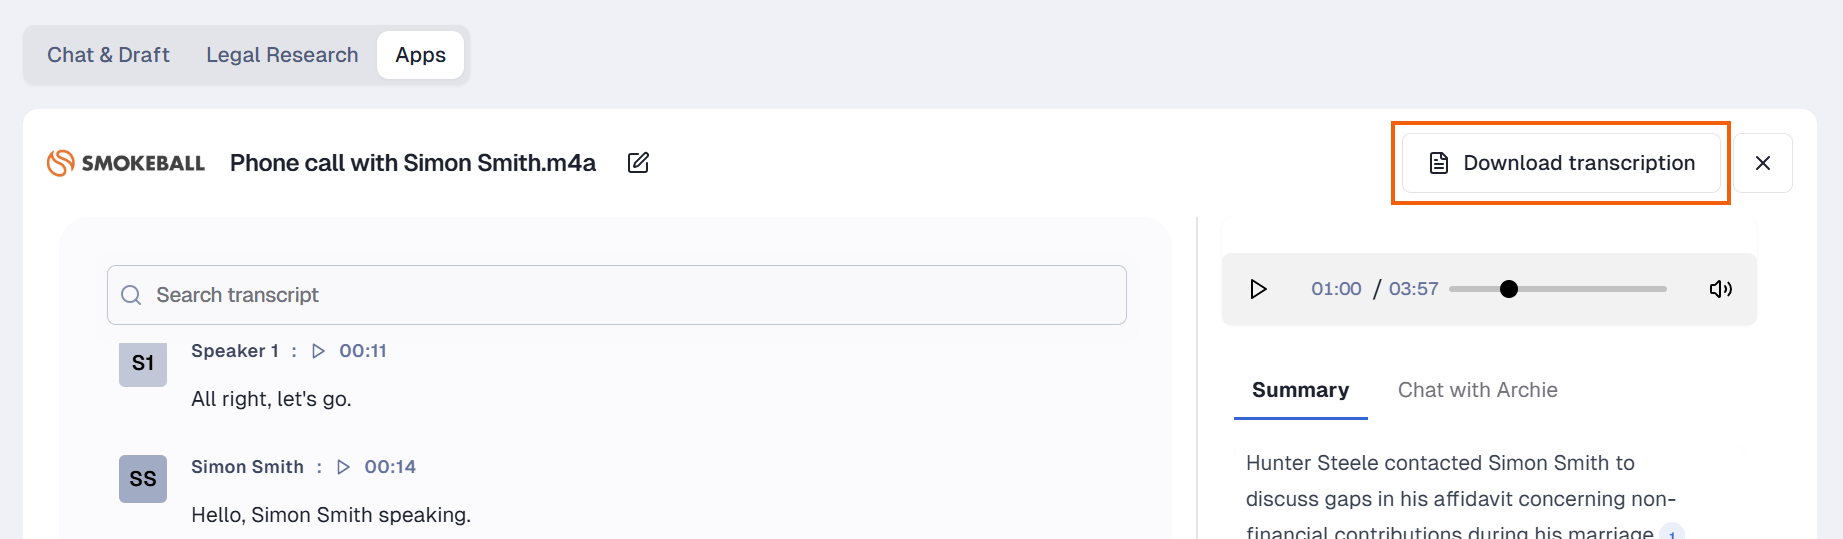The image size is (1843, 539).
Task: Select the Summary tab
Action: click(1300, 390)
